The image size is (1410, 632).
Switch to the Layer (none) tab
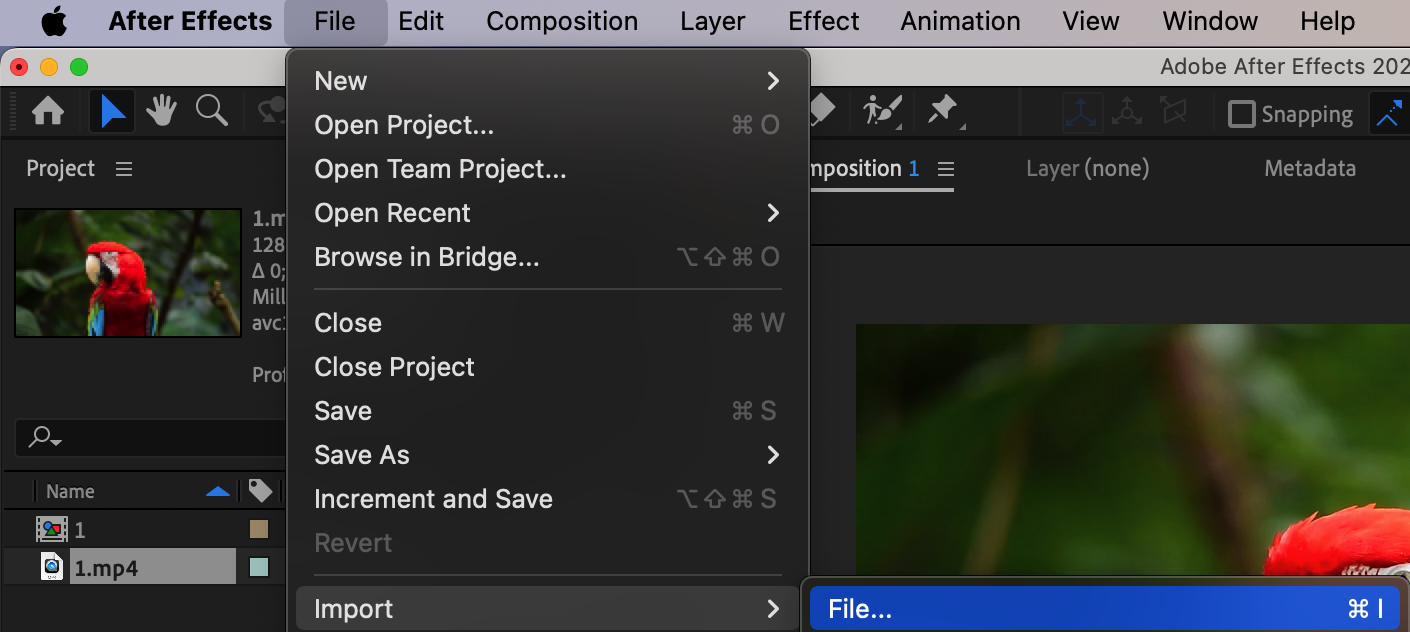[1087, 169]
